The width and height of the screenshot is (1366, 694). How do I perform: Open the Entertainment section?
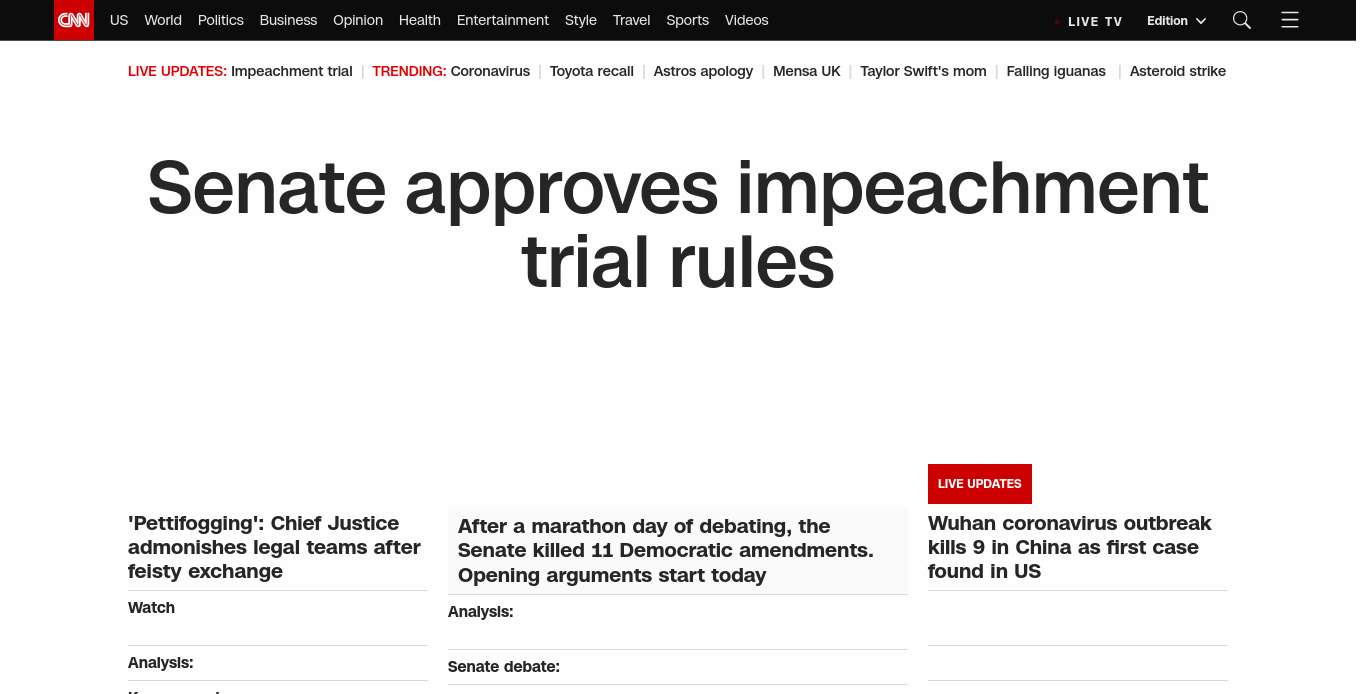coord(502,20)
